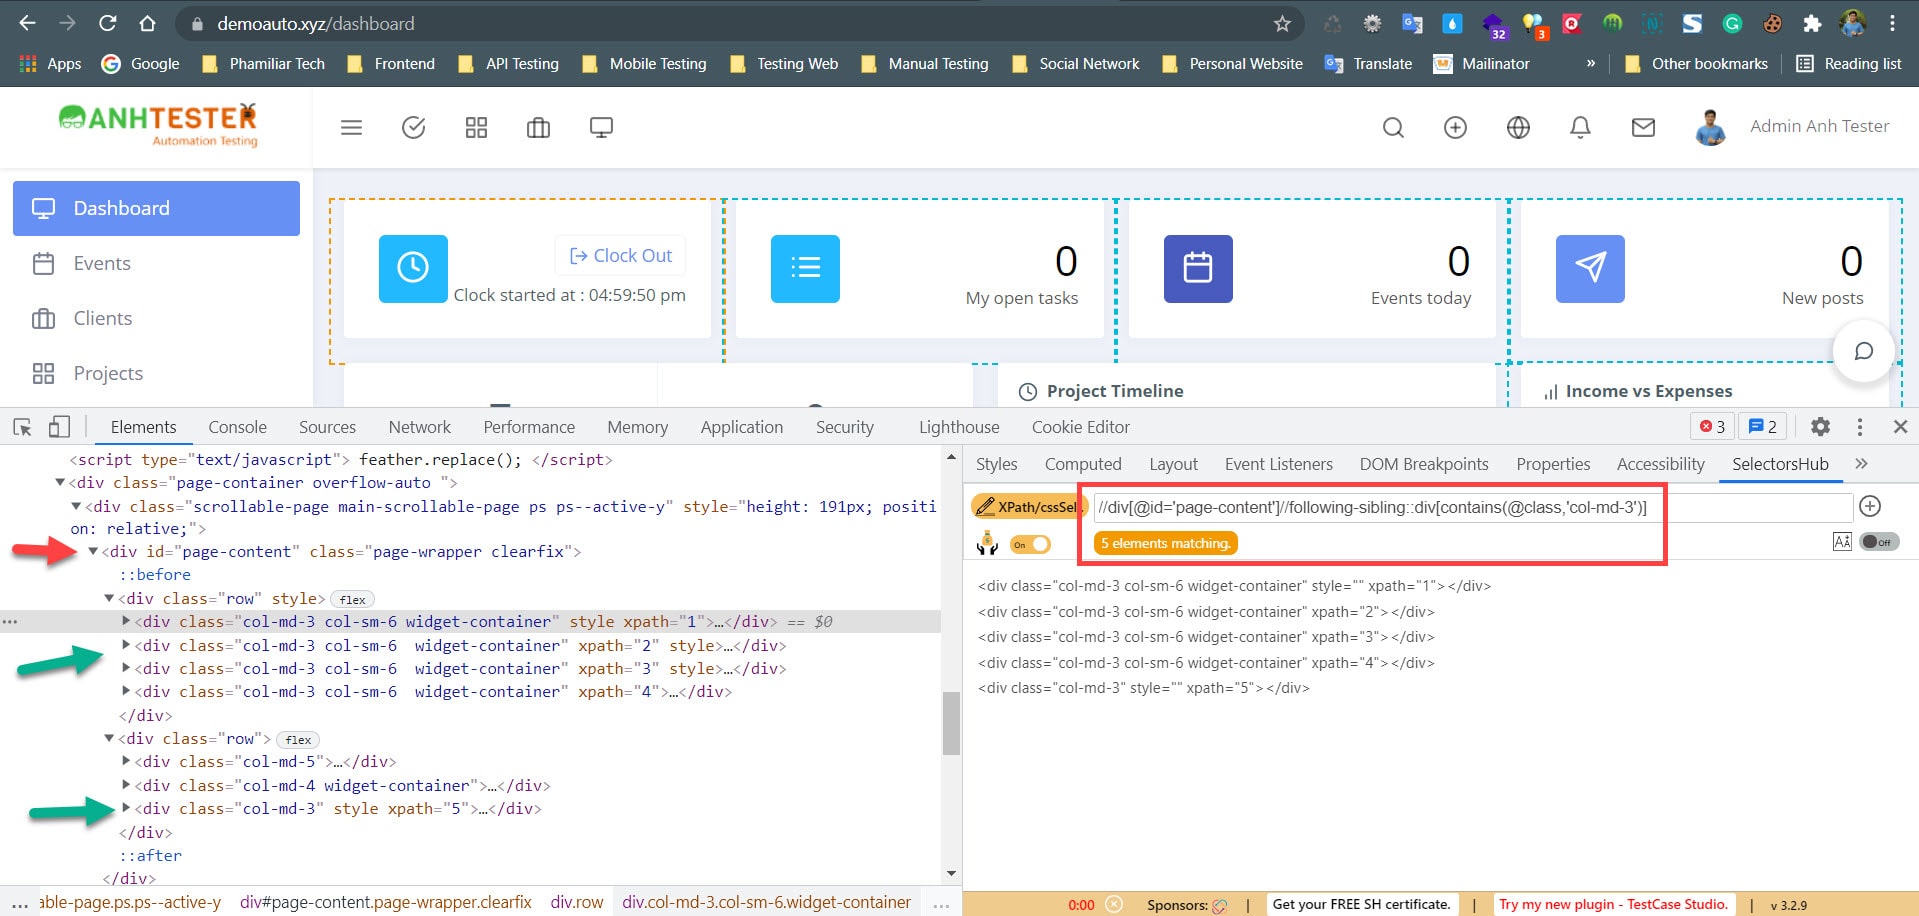Open the checkmark circle todo icon
Image resolution: width=1919 pixels, height=916 pixels.
(413, 127)
